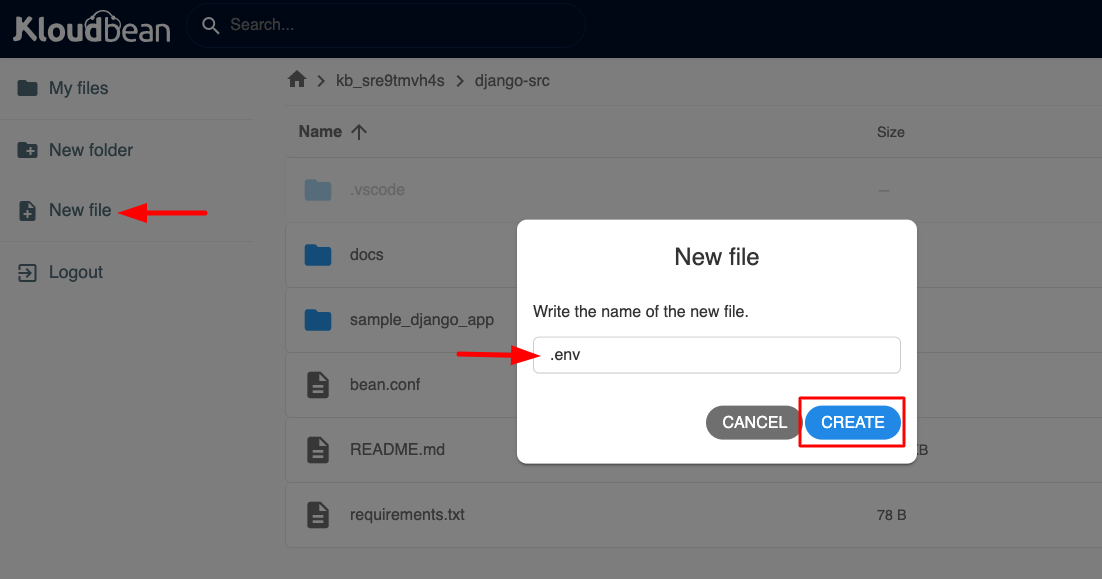This screenshot has height=579, width=1102.
Task: Click the Logout icon in sidebar
Action: (x=25, y=271)
